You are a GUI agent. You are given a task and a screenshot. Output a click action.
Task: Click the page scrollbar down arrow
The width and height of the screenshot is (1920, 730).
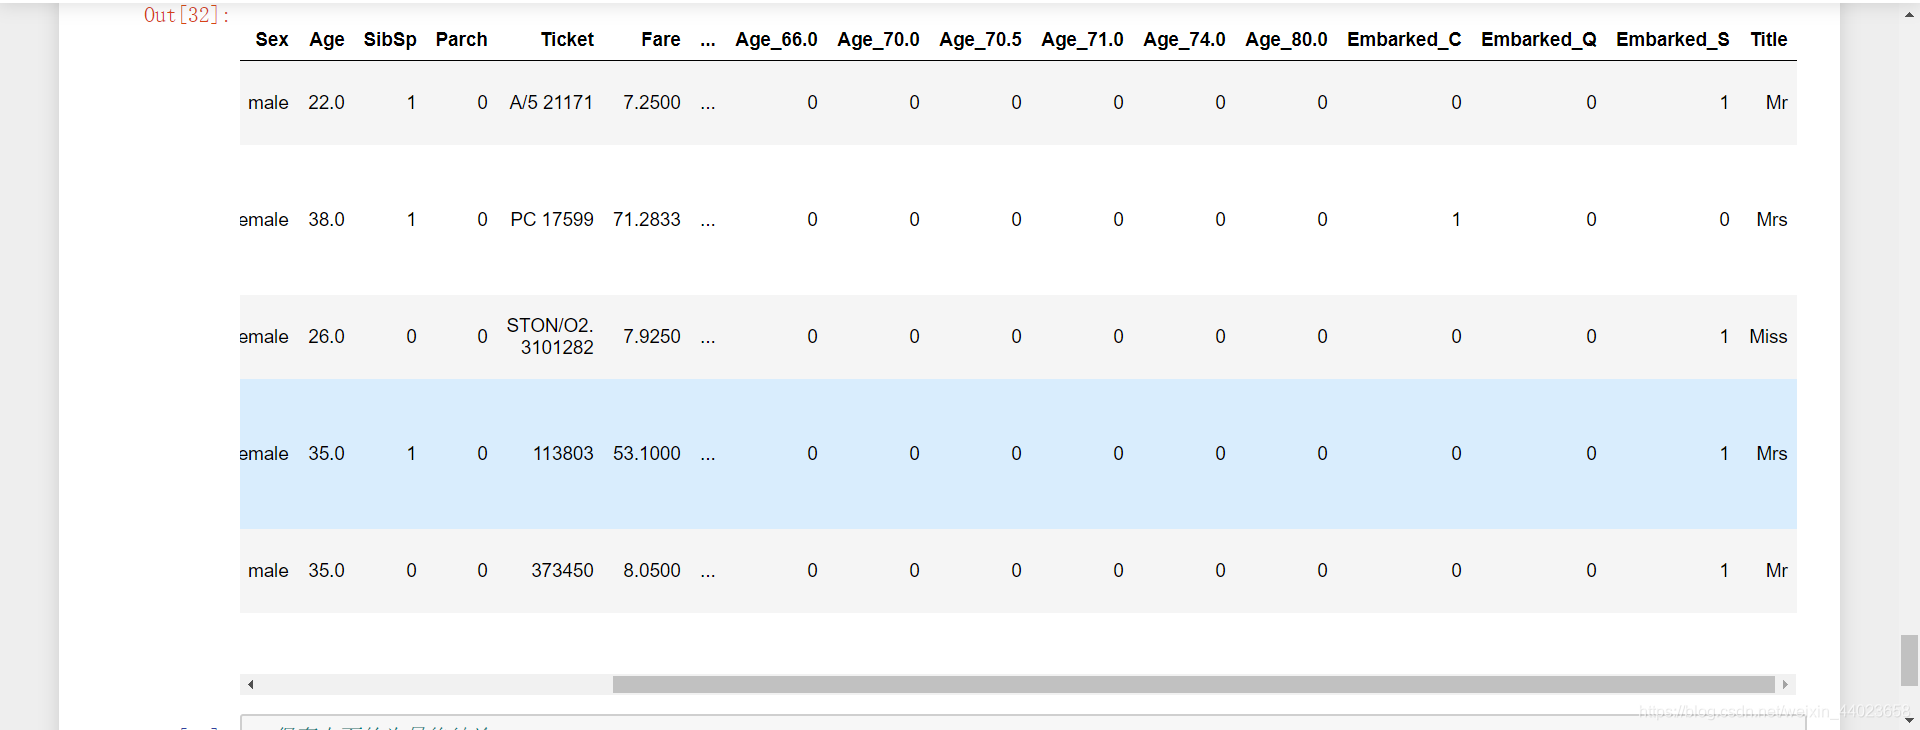click(1909, 719)
